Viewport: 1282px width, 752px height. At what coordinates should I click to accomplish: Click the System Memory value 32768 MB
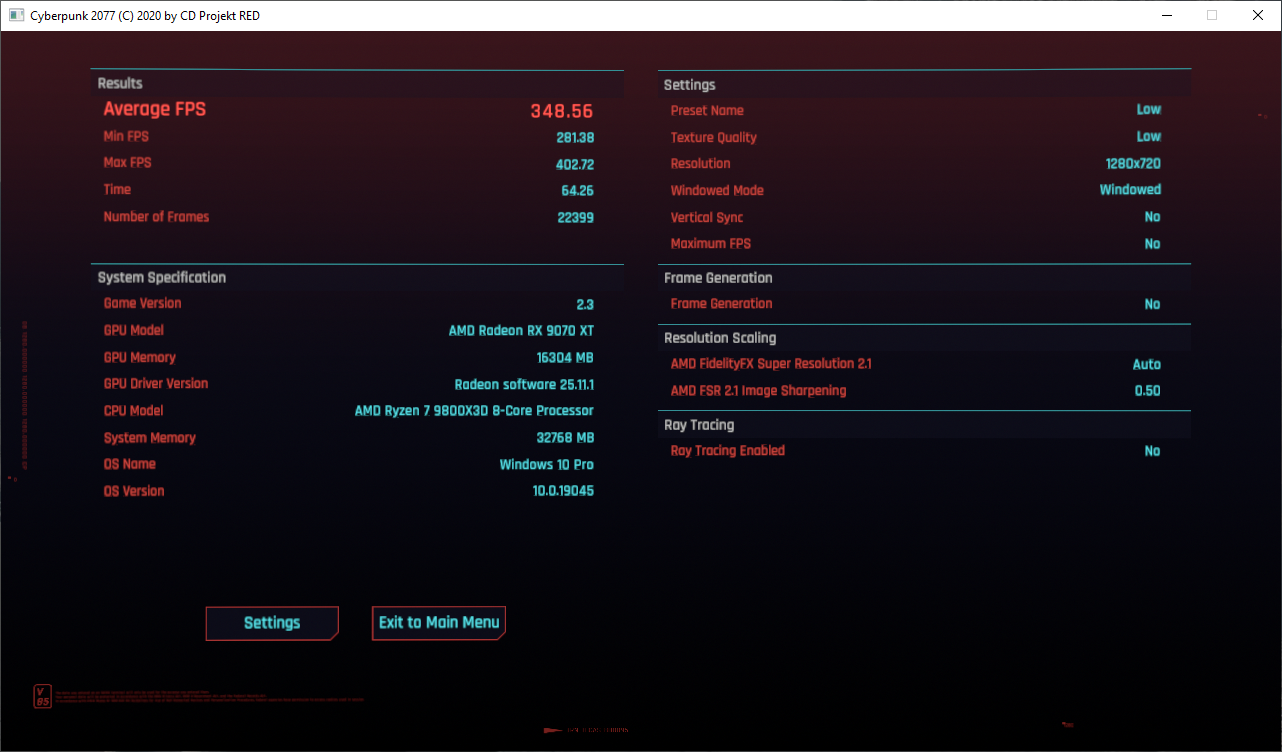565,438
